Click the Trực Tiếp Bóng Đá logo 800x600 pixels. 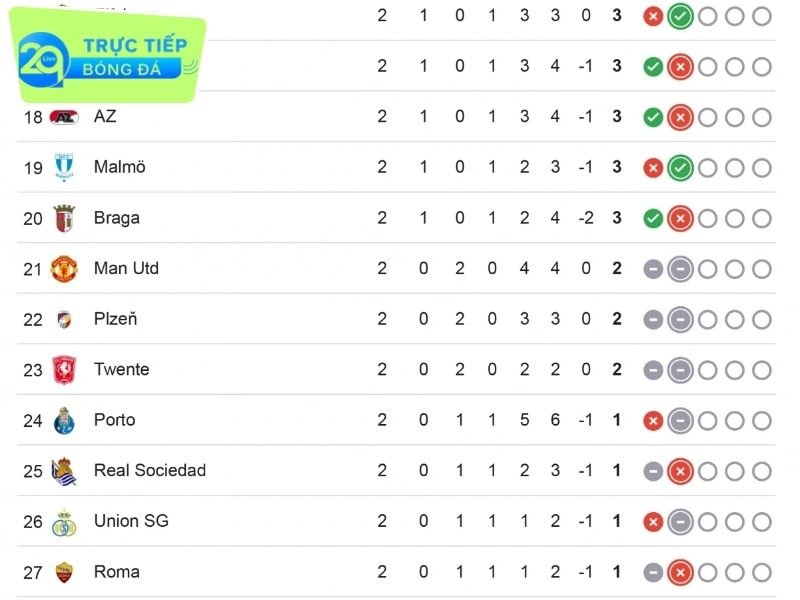click(110, 60)
